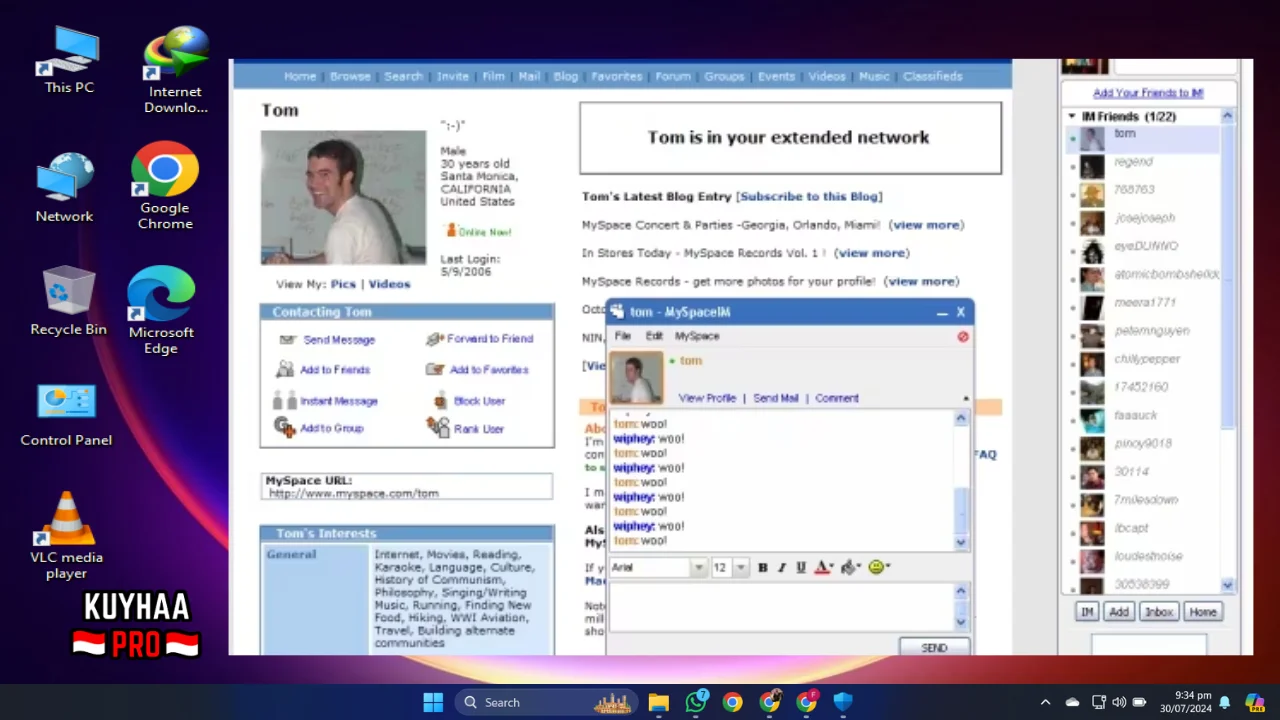The width and height of the screenshot is (1280, 720).
Task: Click the Add to Group icon
Action: coord(285,428)
